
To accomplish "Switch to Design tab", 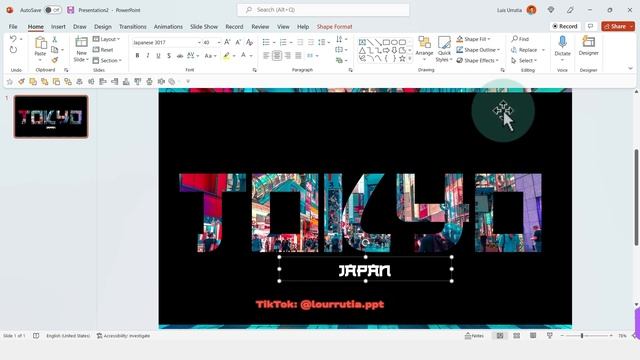I will (x=103, y=27).
